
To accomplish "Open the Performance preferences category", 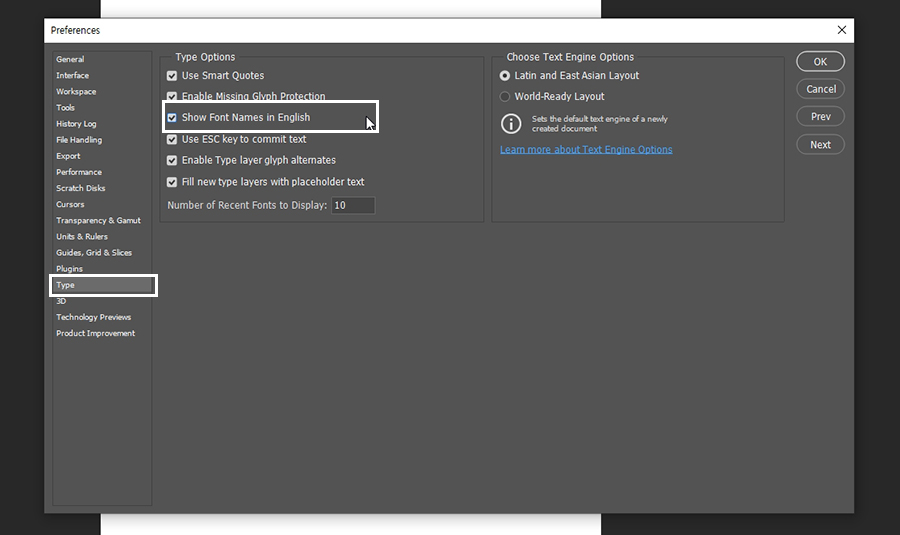I will (79, 172).
